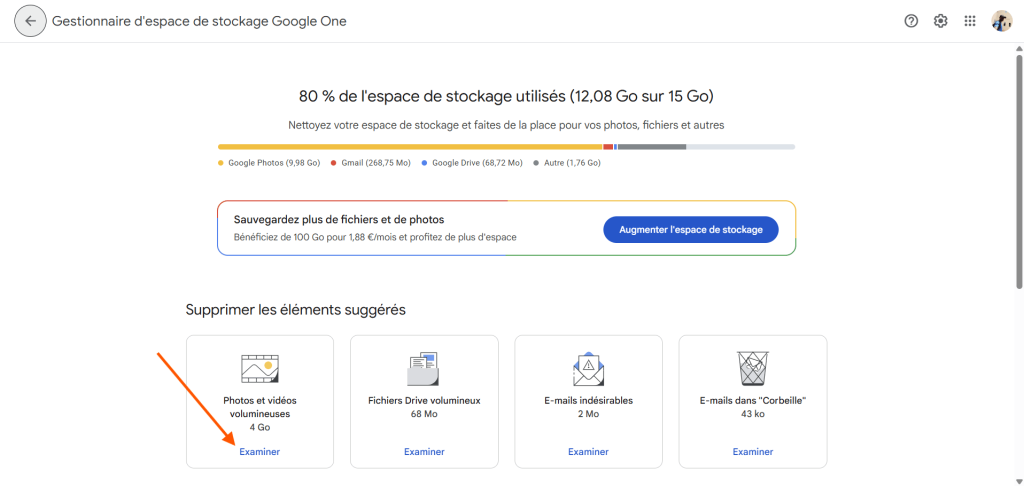The image size is (1024, 486).
Task: Click the Photos et vidéos volumineuses label
Action: (x=260, y=407)
